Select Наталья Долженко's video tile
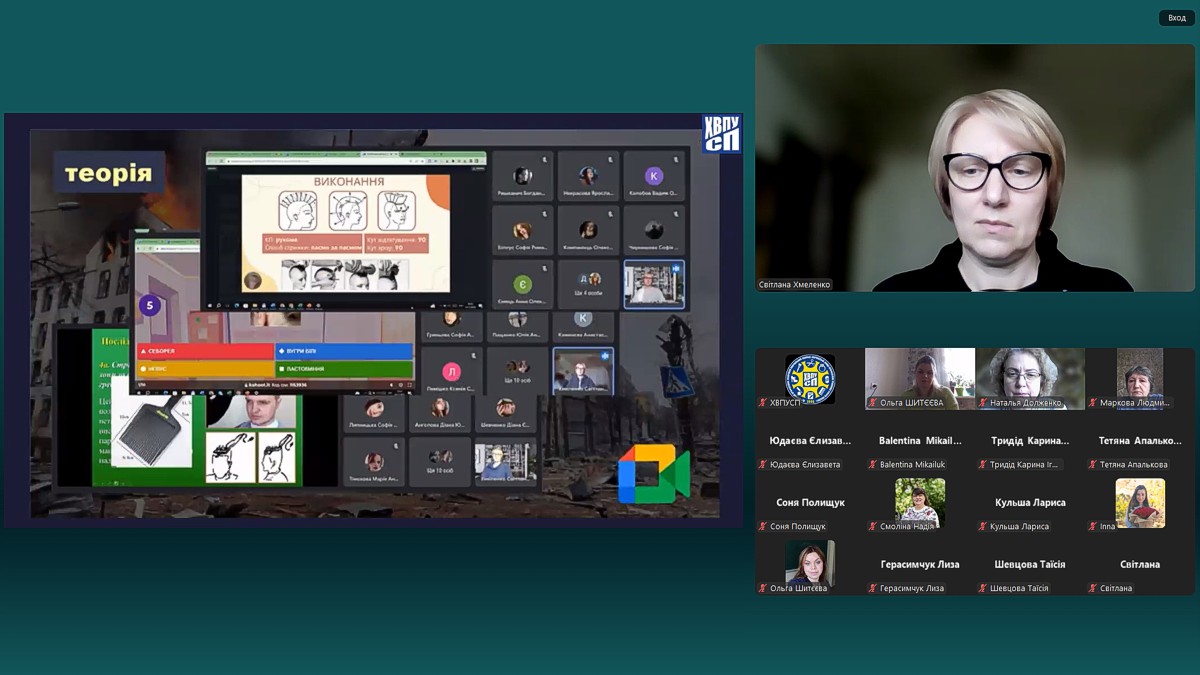 [1030, 378]
